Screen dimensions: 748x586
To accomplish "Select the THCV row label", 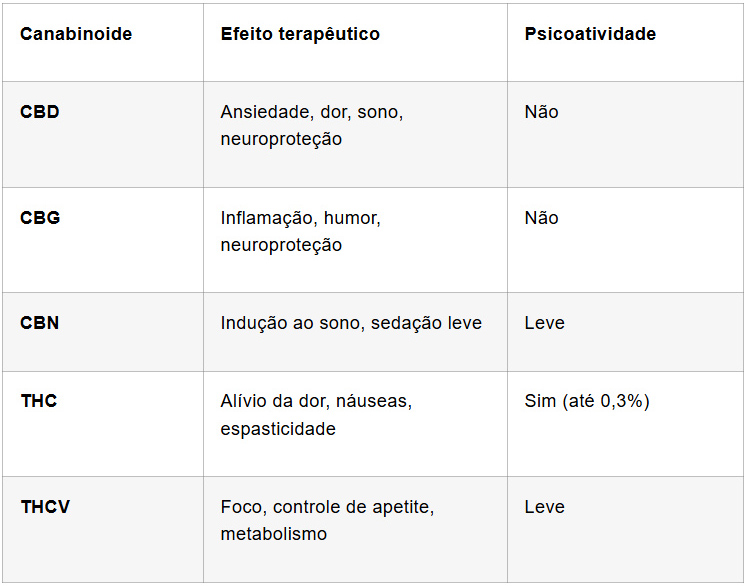I will coord(45,507).
